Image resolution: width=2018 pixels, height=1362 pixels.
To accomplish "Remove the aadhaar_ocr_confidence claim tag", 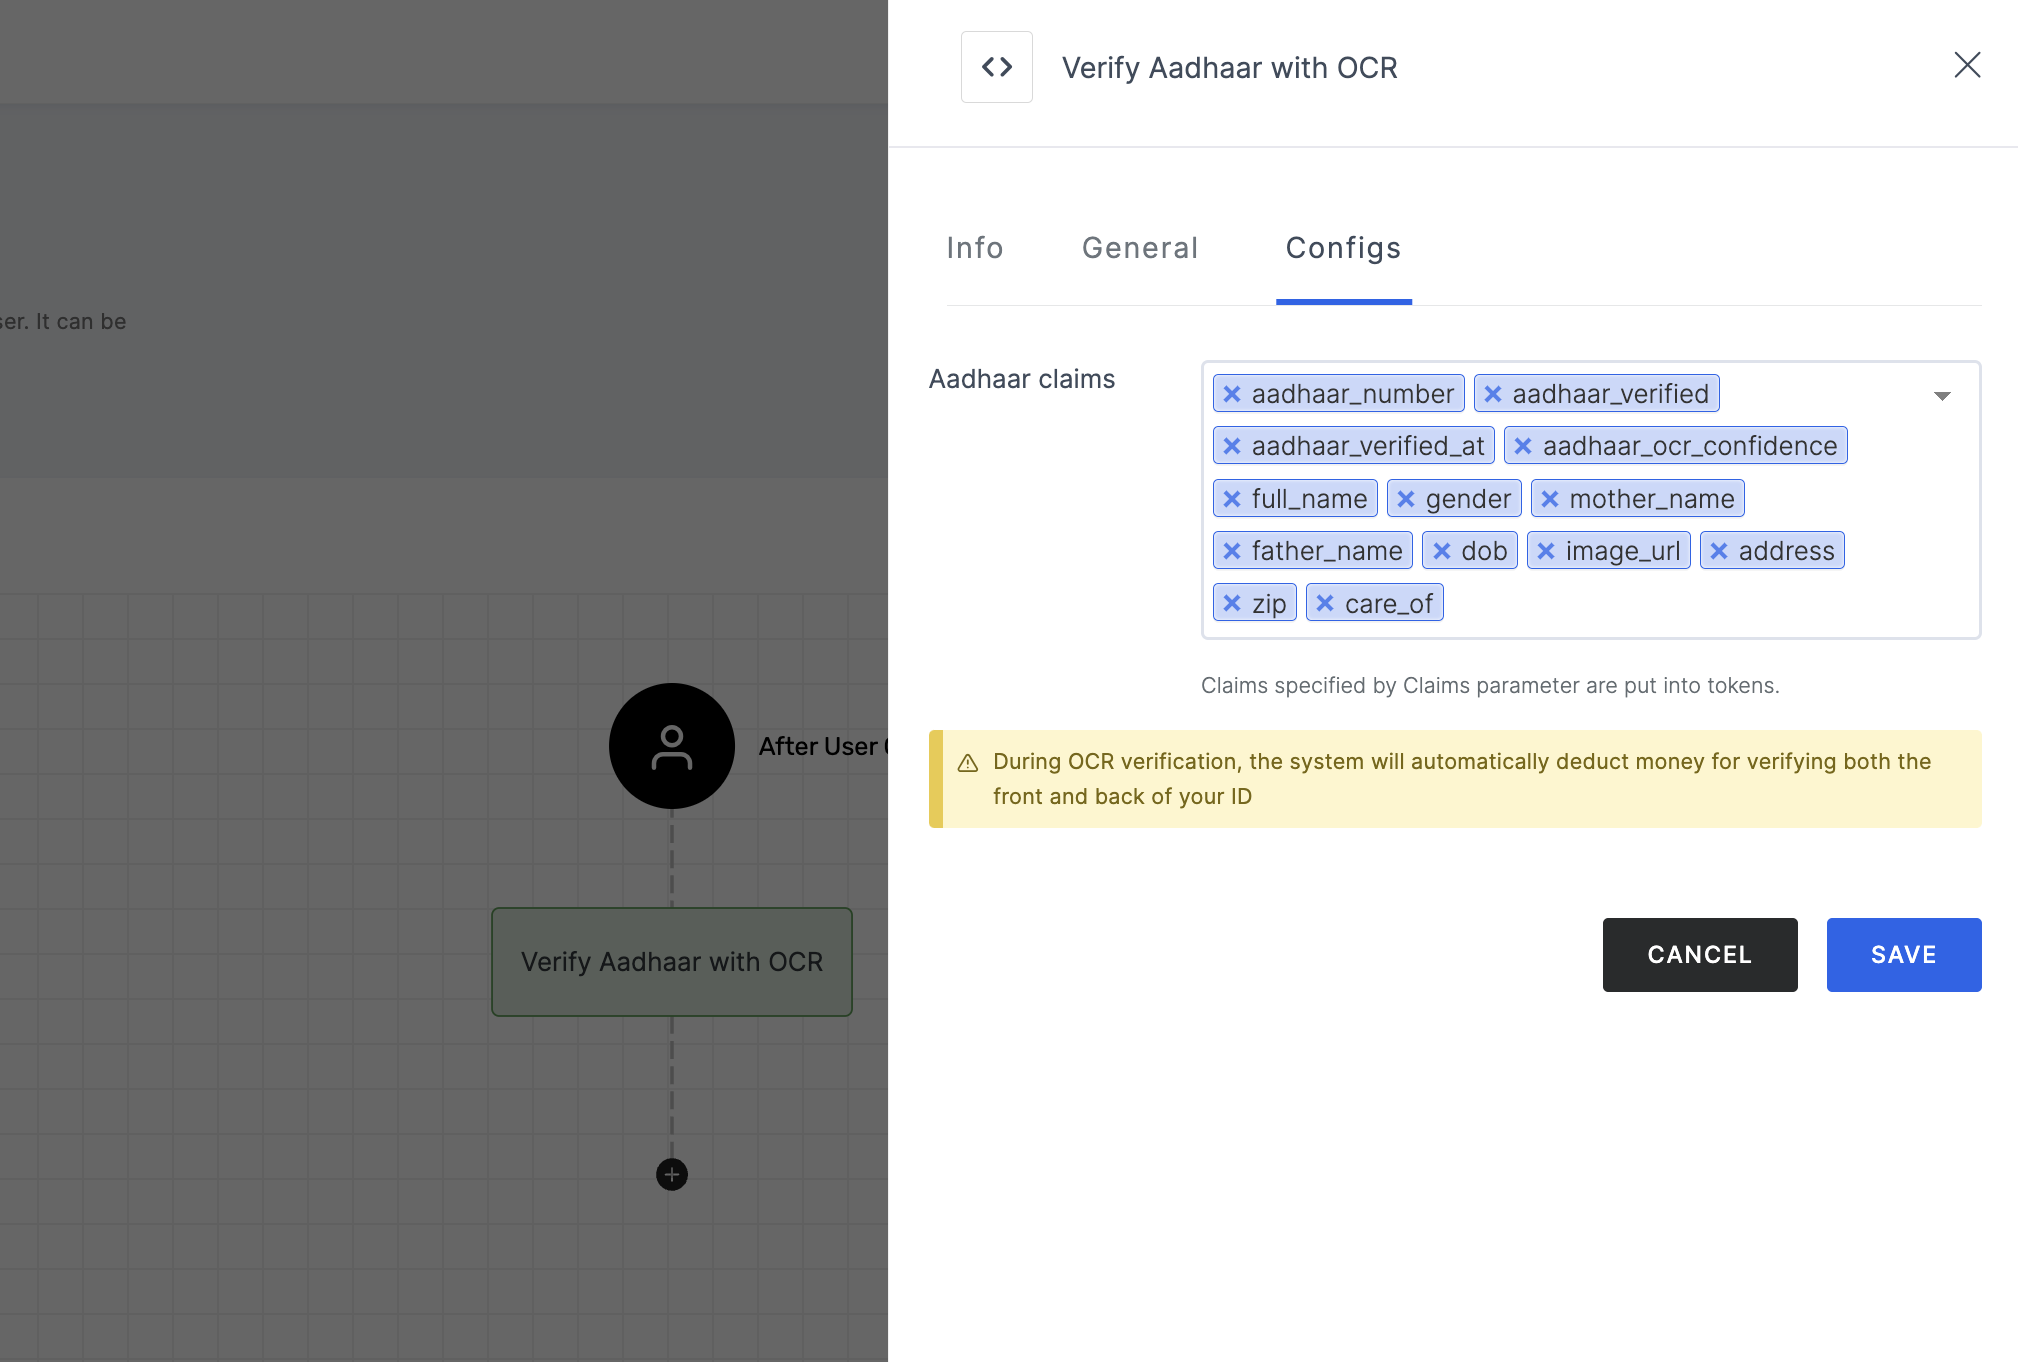I will (1523, 446).
